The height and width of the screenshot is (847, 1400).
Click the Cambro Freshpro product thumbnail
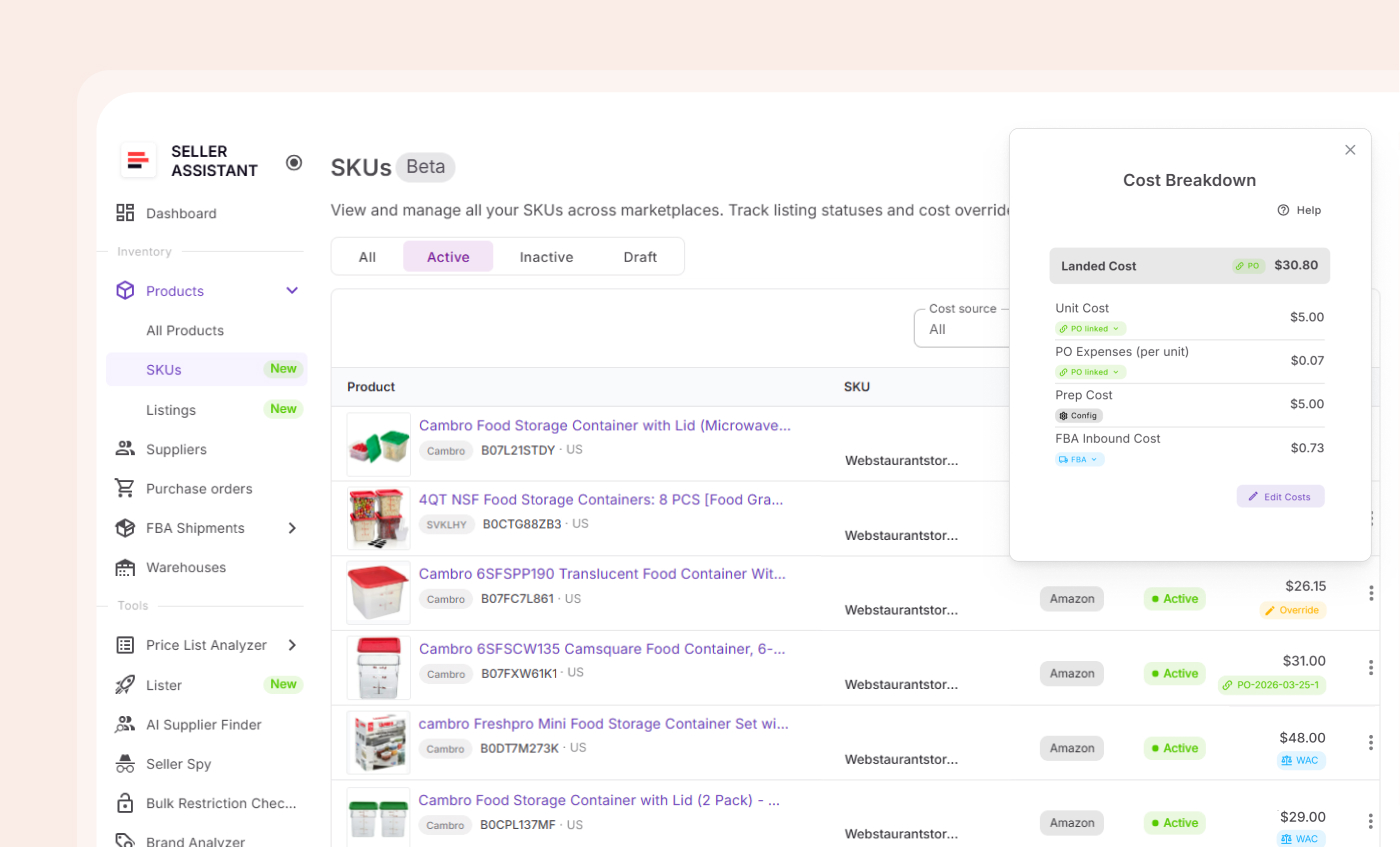point(377,742)
